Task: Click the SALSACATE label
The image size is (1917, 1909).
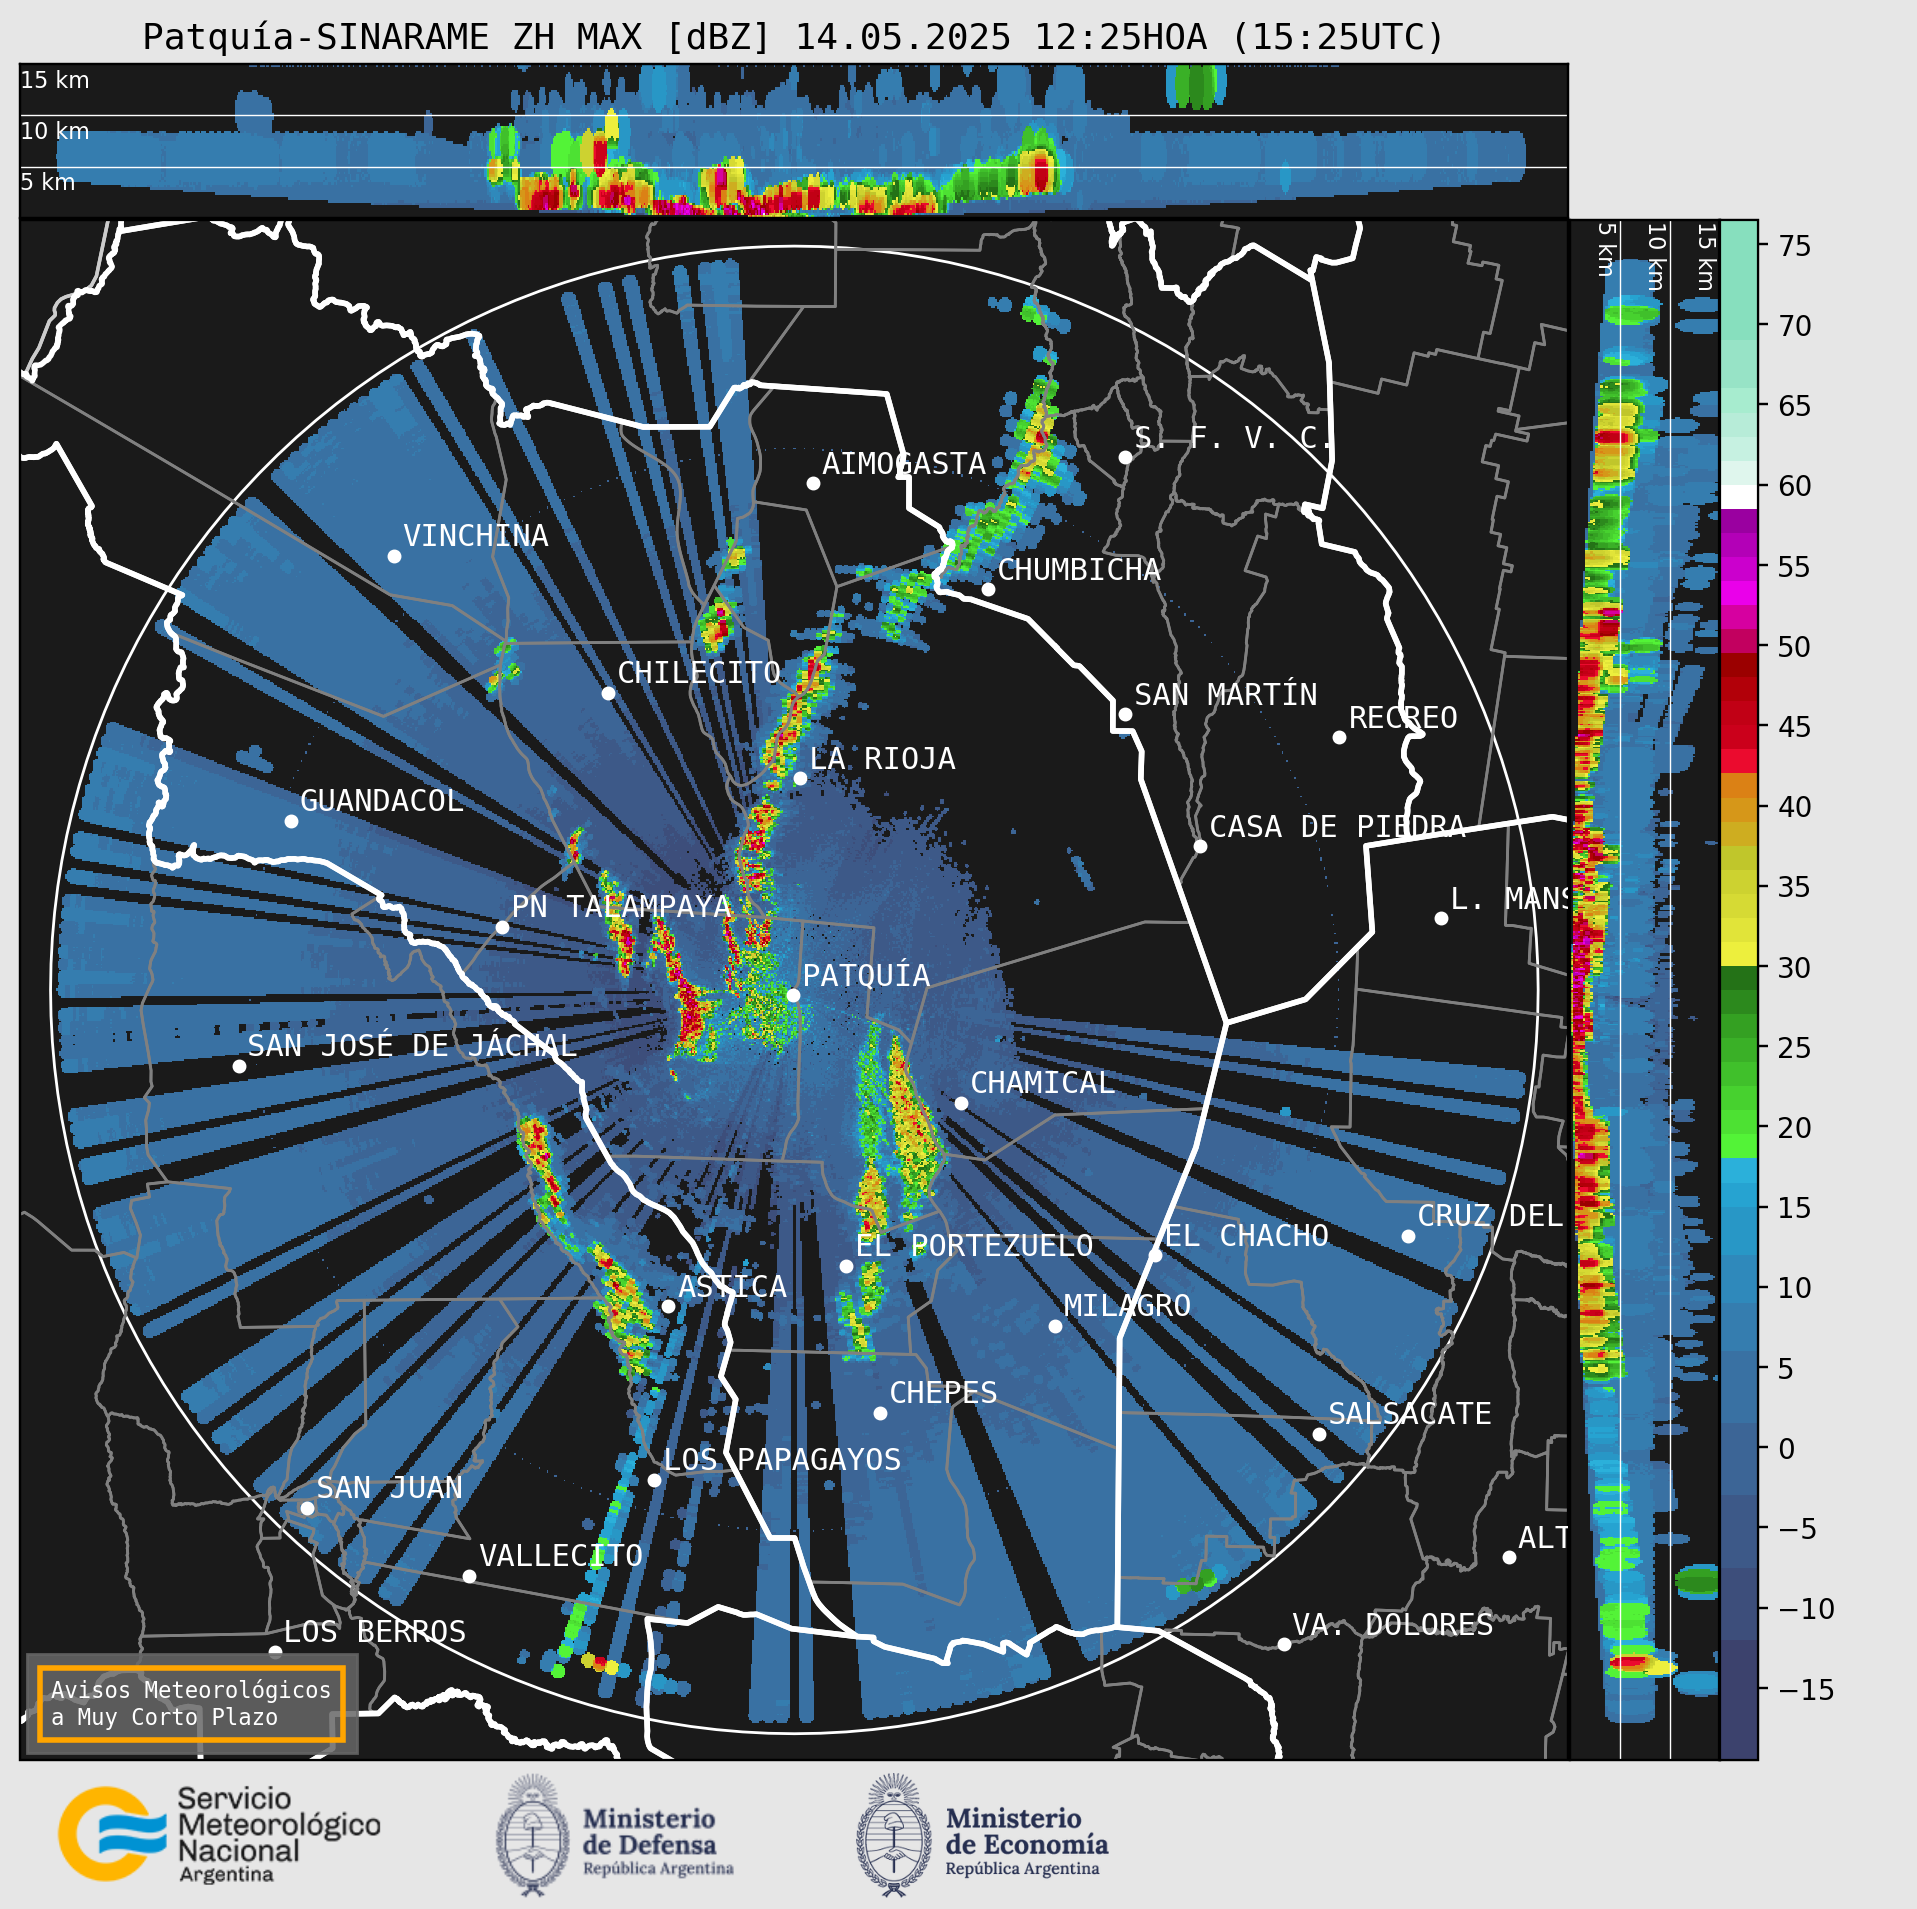Action: point(1409,1413)
